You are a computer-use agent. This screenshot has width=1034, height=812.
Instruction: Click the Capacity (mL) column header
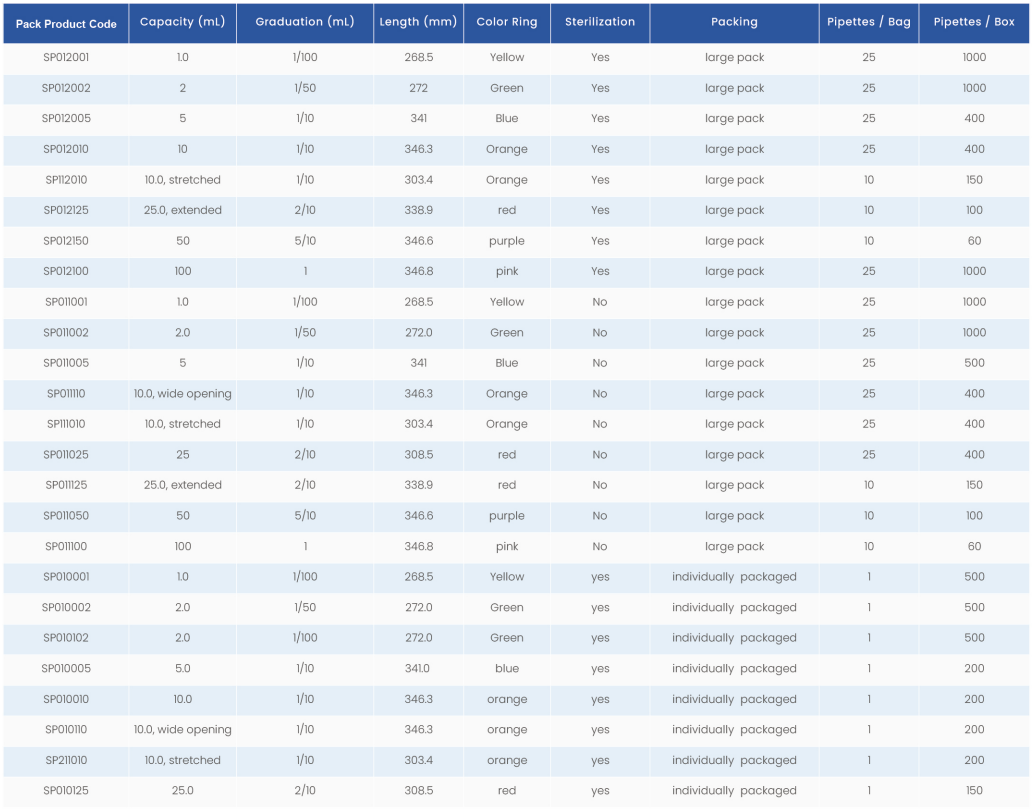pyautogui.click(x=182, y=22)
